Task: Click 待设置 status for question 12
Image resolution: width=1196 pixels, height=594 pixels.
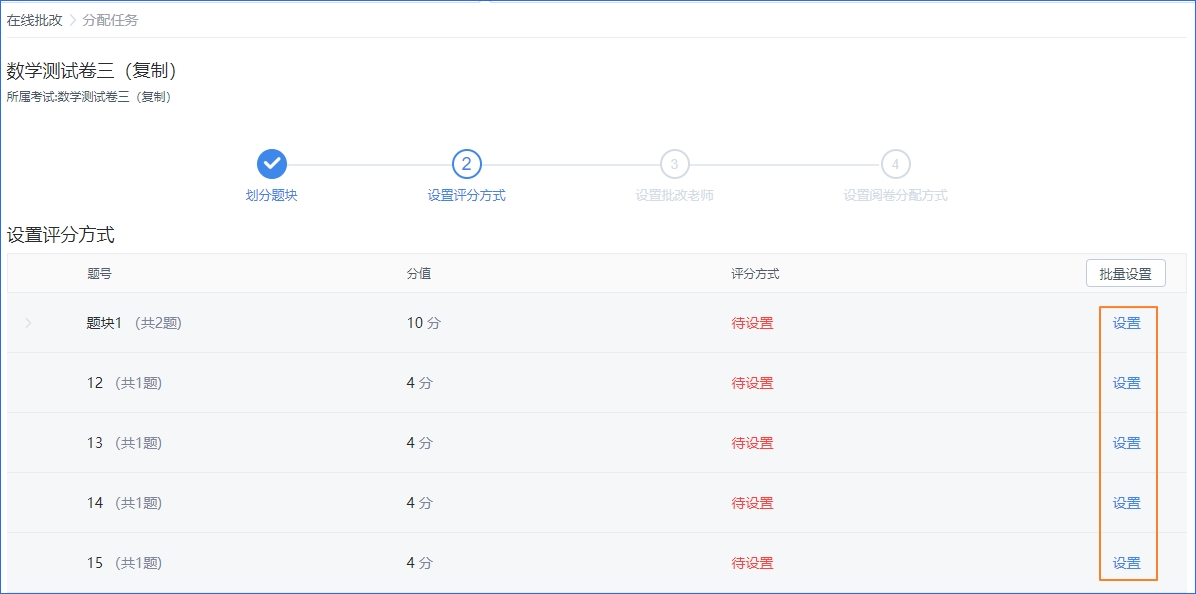Action: tap(752, 383)
